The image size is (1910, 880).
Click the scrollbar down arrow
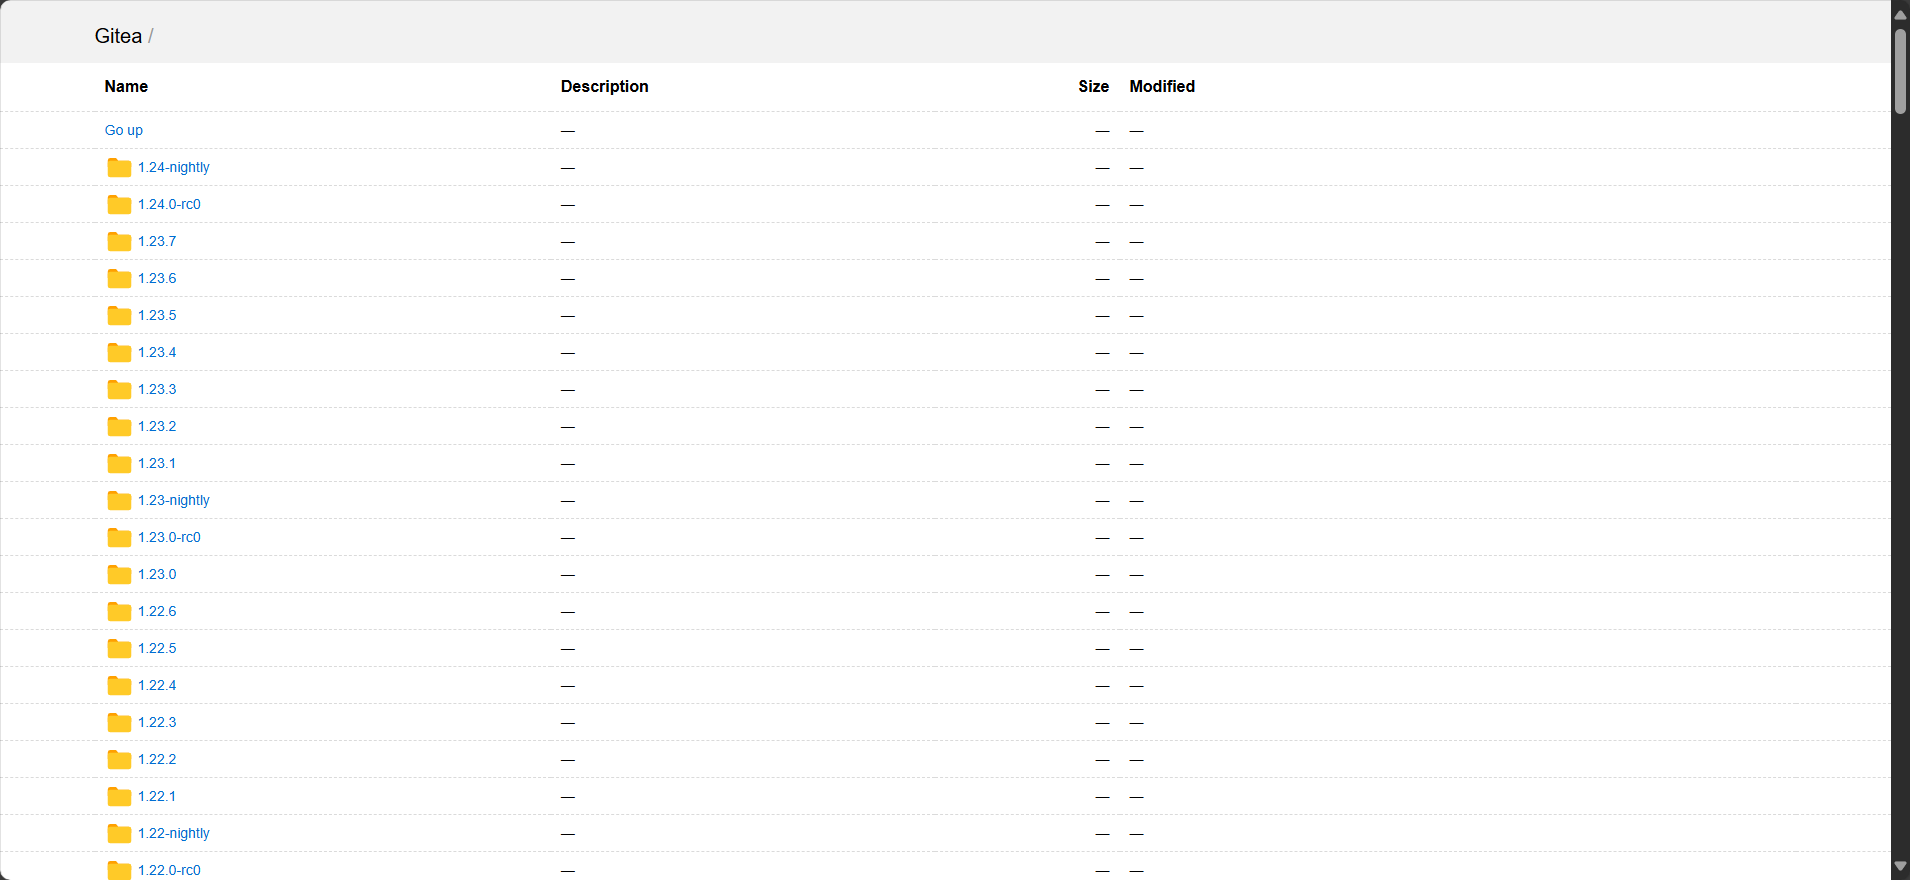pyautogui.click(x=1900, y=866)
